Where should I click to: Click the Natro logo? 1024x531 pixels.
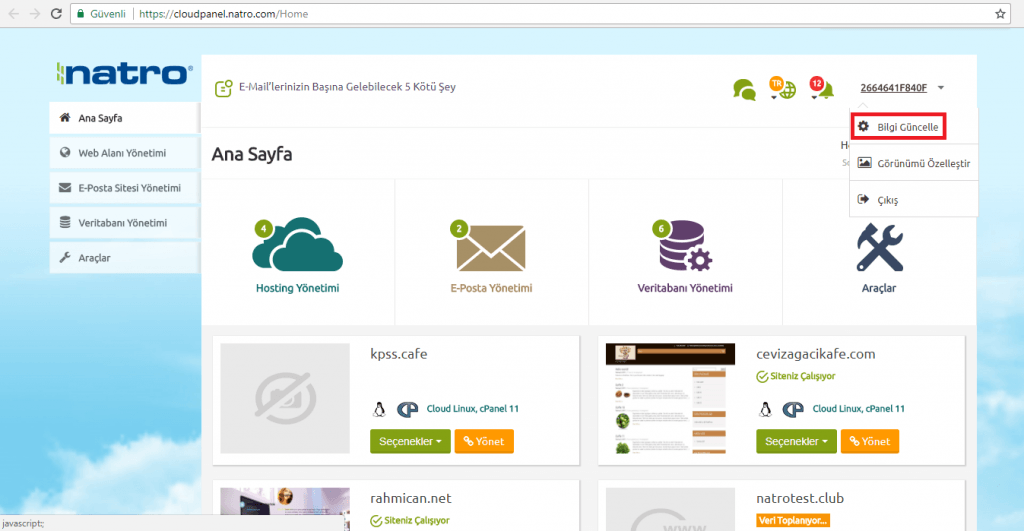[125, 74]
